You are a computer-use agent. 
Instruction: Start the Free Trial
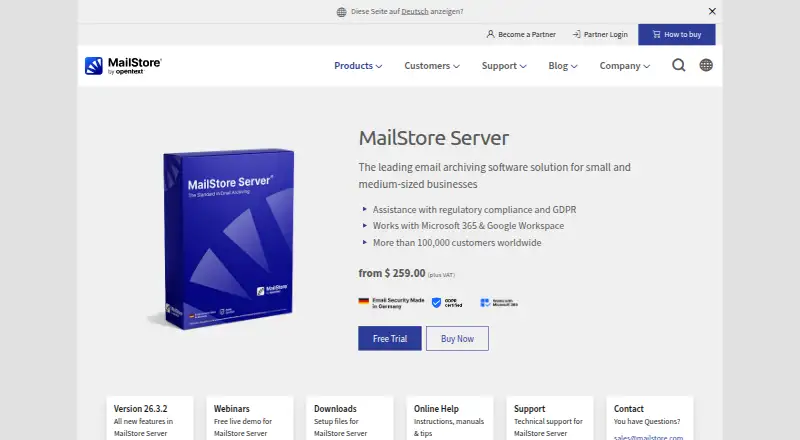[390, 338]
